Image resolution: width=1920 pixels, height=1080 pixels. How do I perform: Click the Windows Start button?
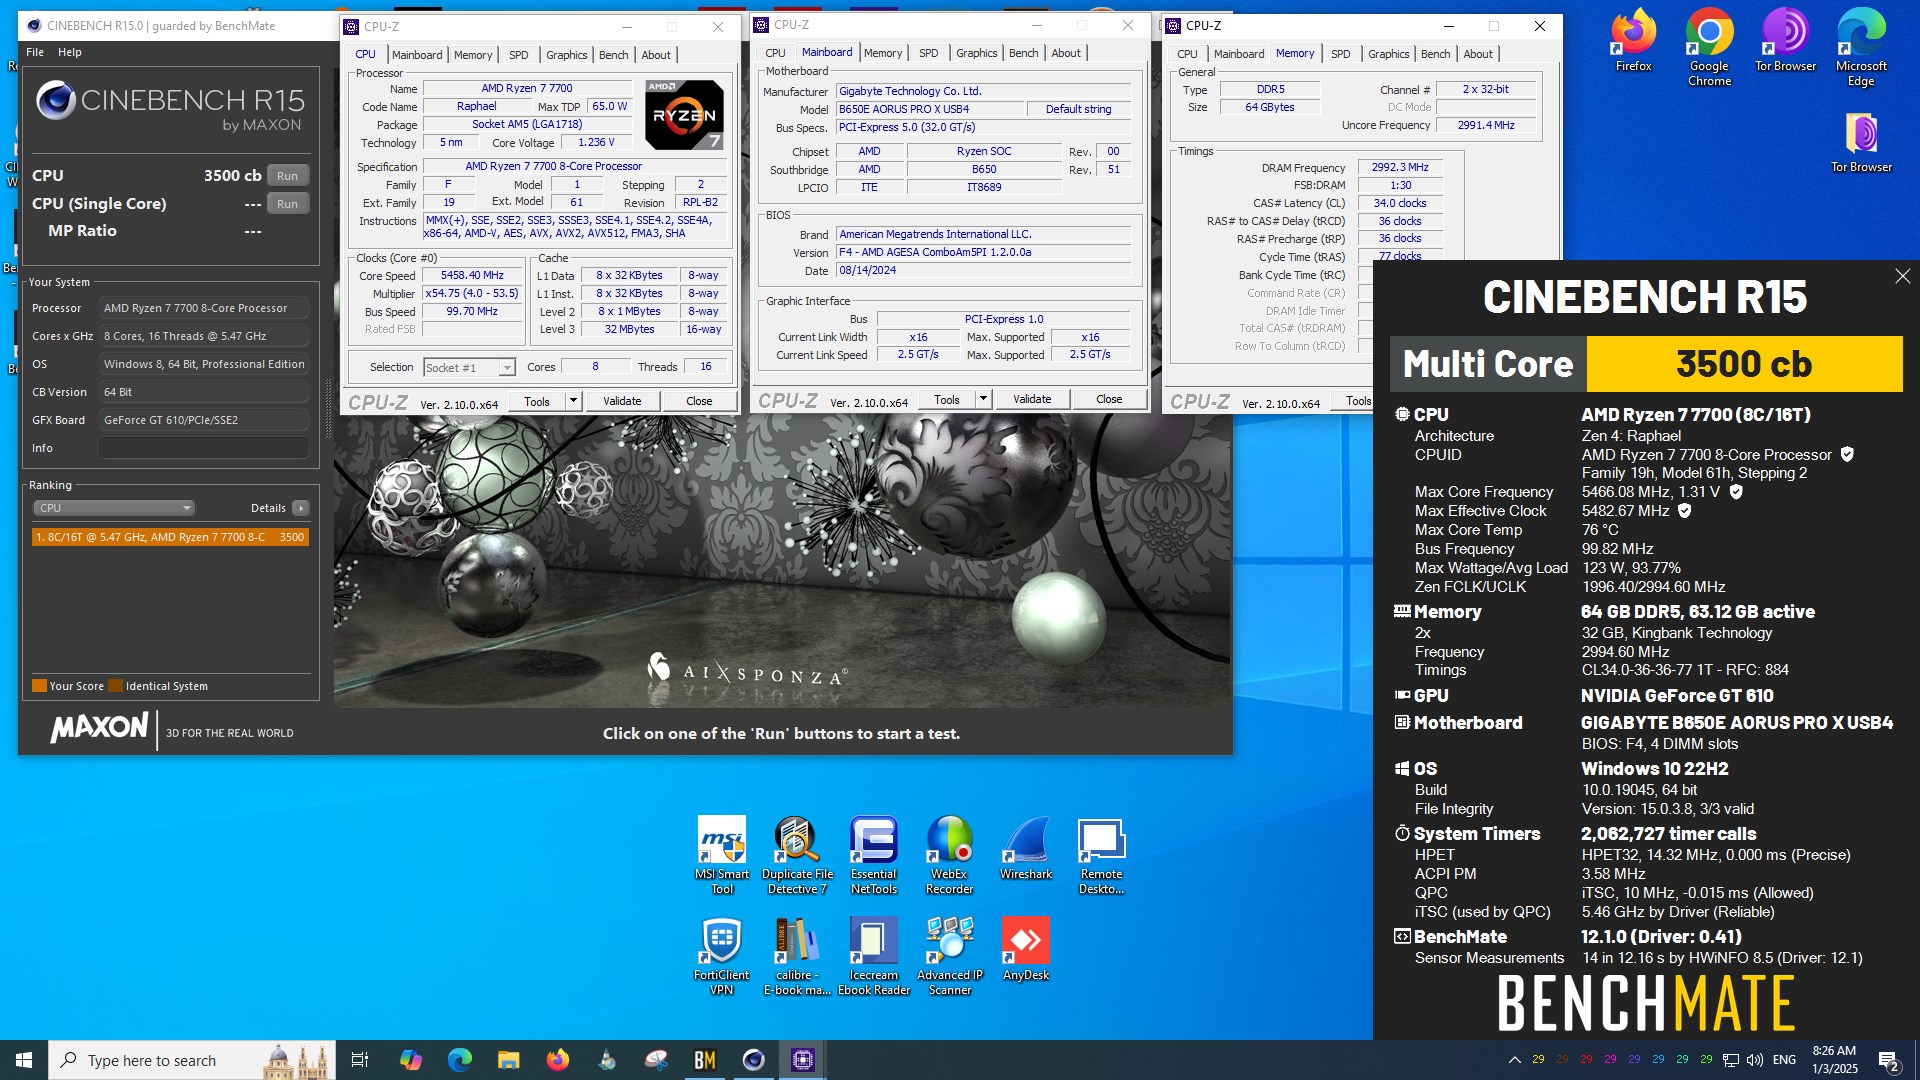click(x=24, y=1060)
